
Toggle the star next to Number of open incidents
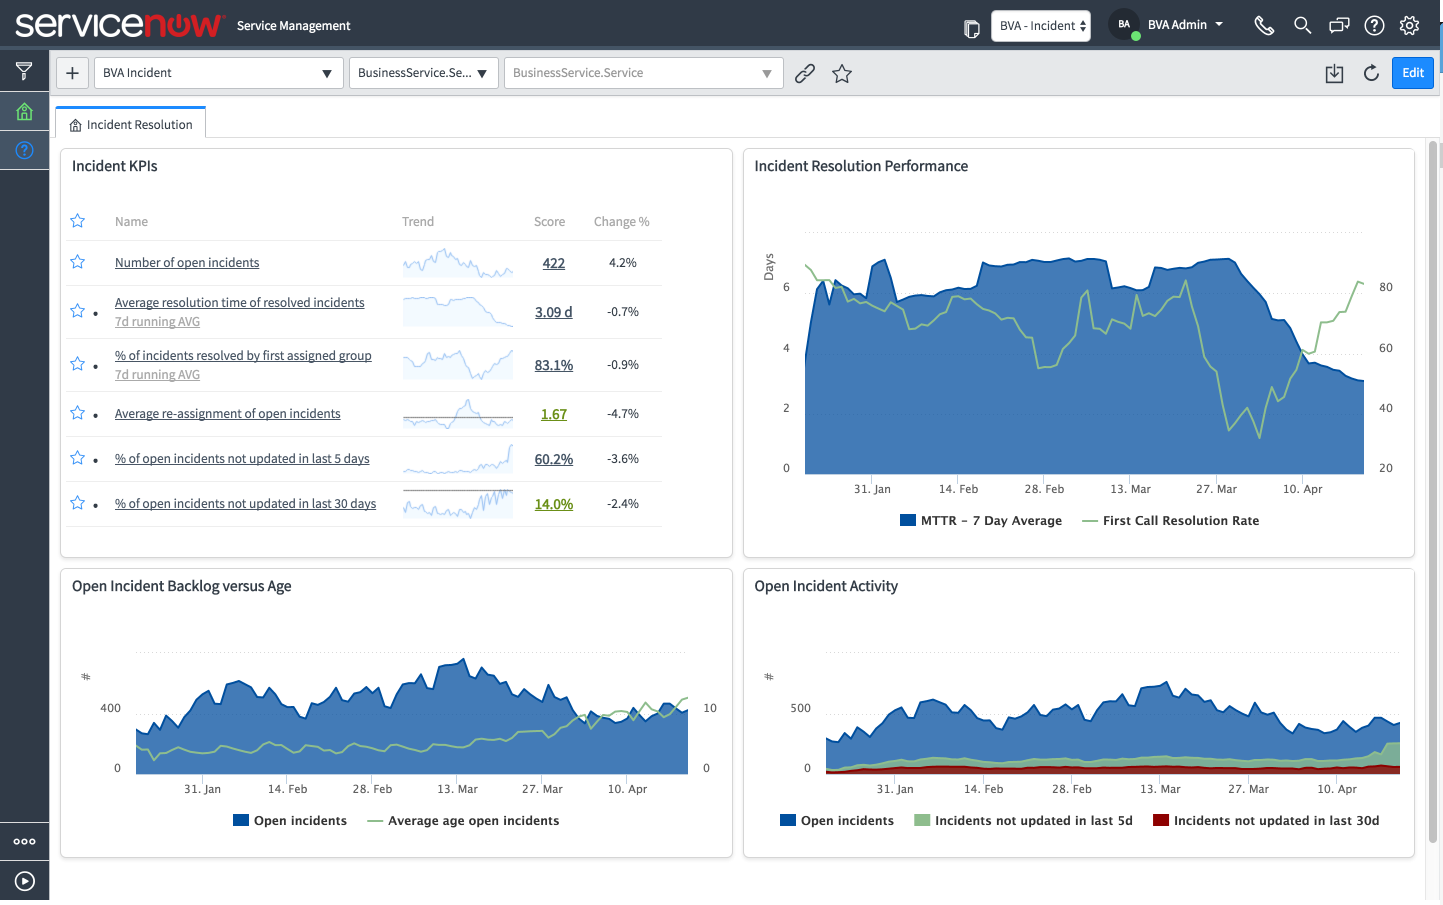(x=77, y=262)
